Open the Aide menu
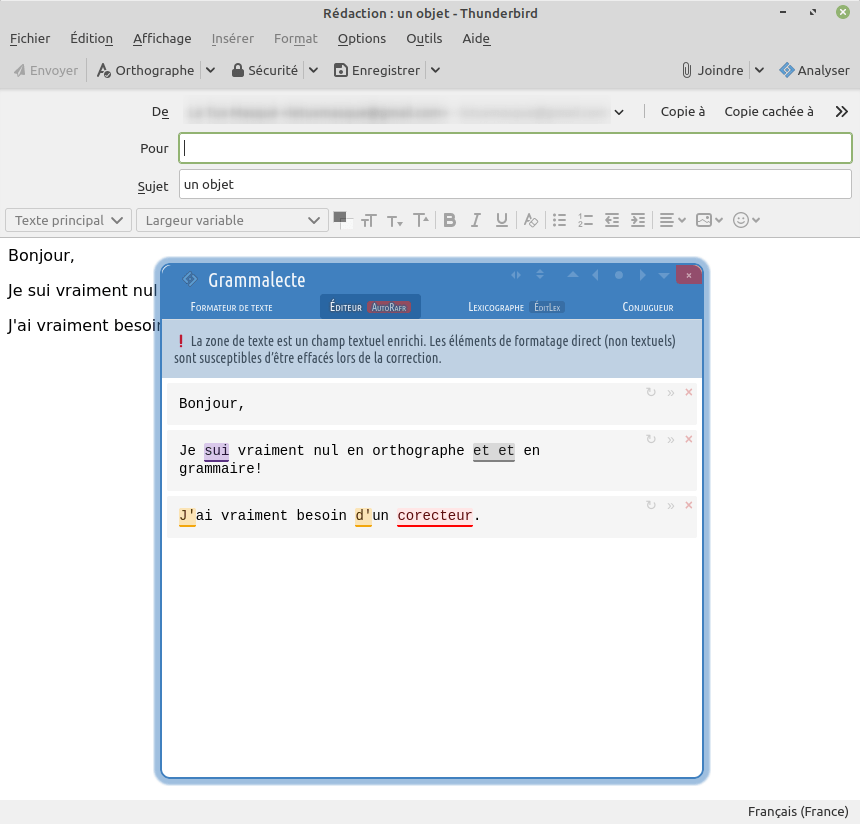 [476, 38]
